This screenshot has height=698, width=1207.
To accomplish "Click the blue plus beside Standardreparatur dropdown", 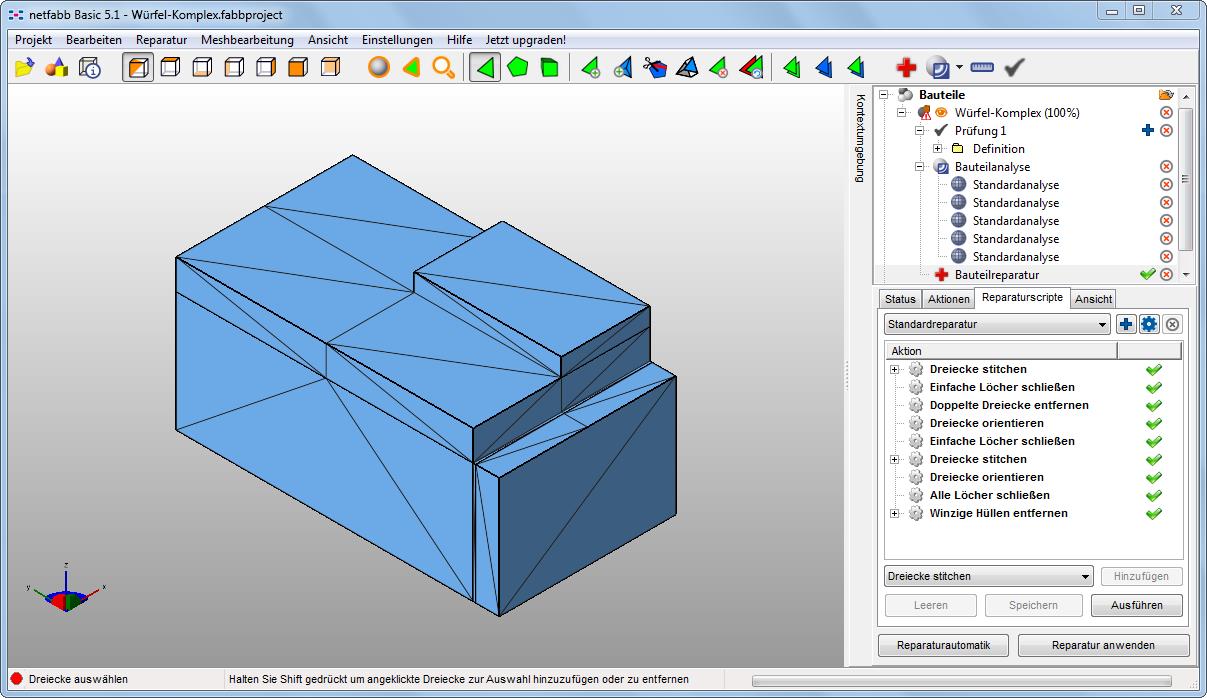I will pos(1126,324).
